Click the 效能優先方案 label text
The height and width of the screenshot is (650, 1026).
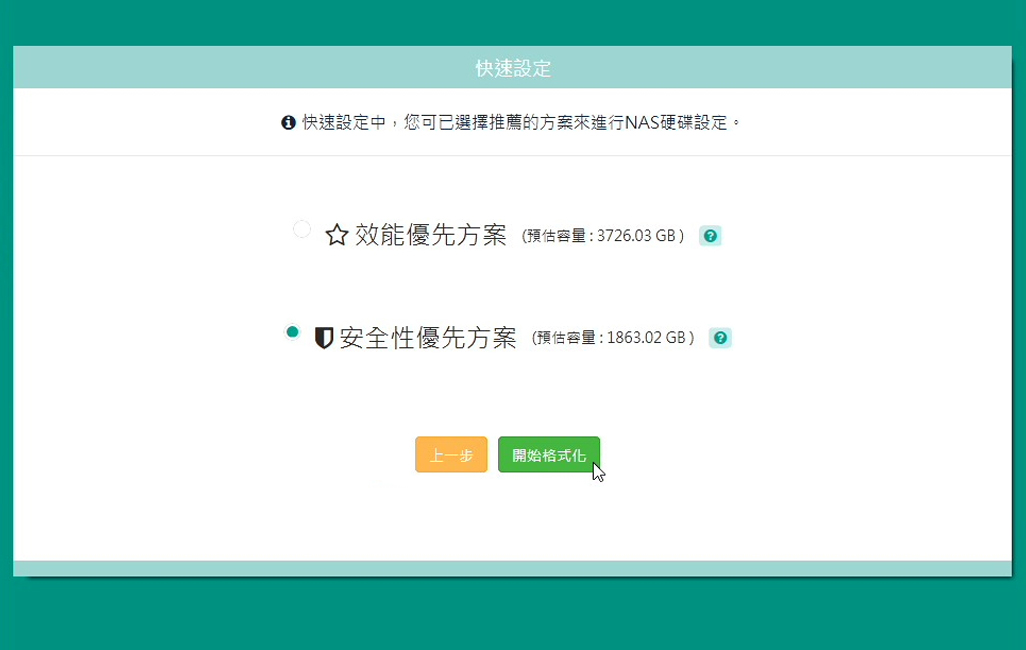tap(431, 236)
